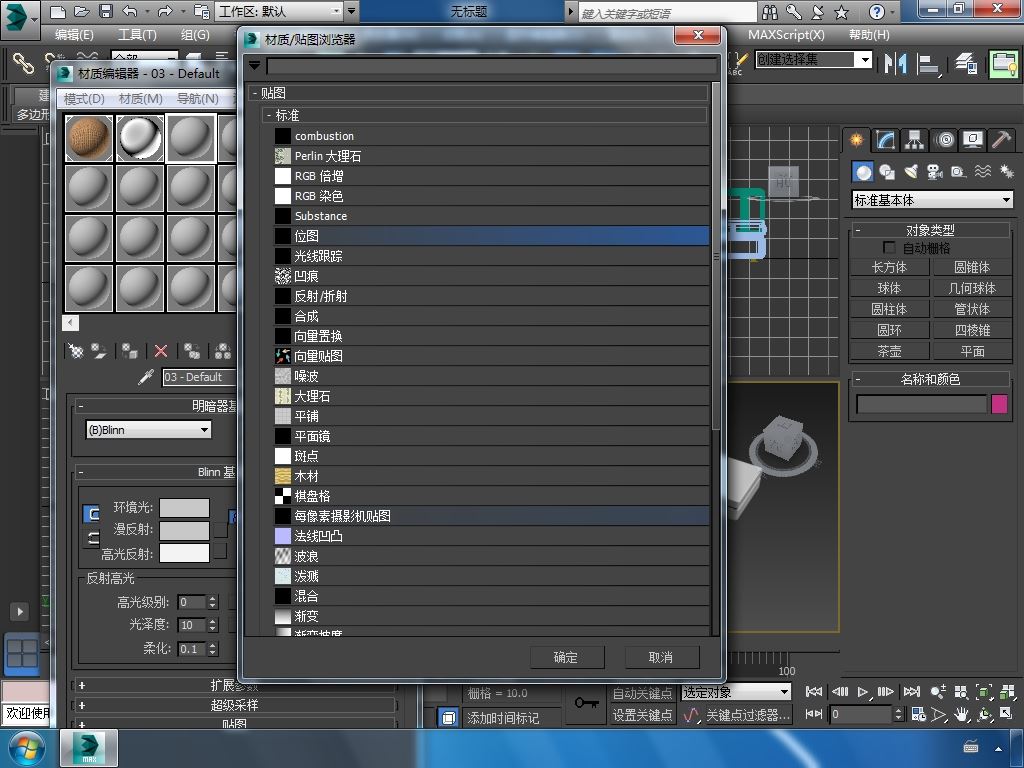This screenshot has height=768, width=1024.
Task: Open the 帮助(H) menu
Action: [x=869, y=35]
